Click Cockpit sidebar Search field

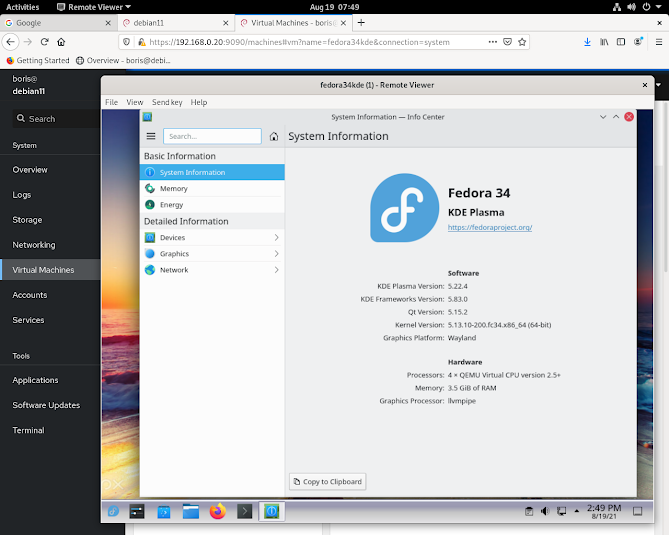pyautogui.click(x=56, y=119)
